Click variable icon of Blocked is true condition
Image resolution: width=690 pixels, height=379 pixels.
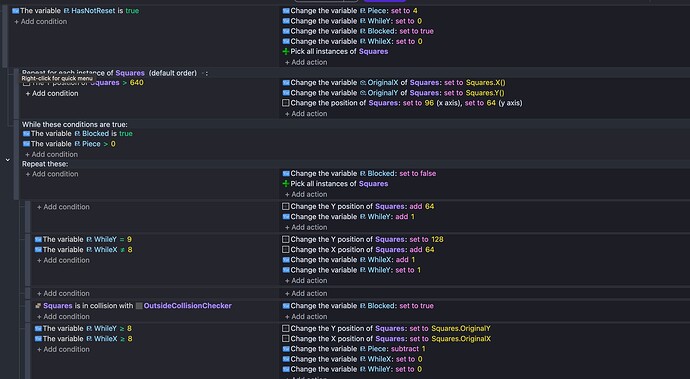click(x=26, y=133)
